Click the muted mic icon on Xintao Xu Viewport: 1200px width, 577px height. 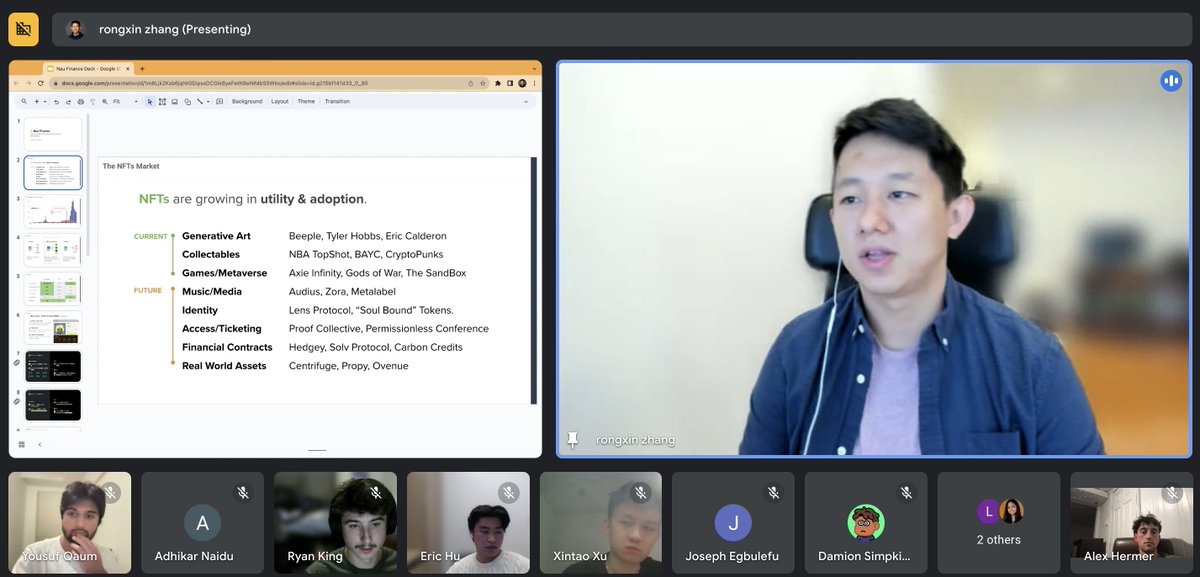[x=641, y=492]
